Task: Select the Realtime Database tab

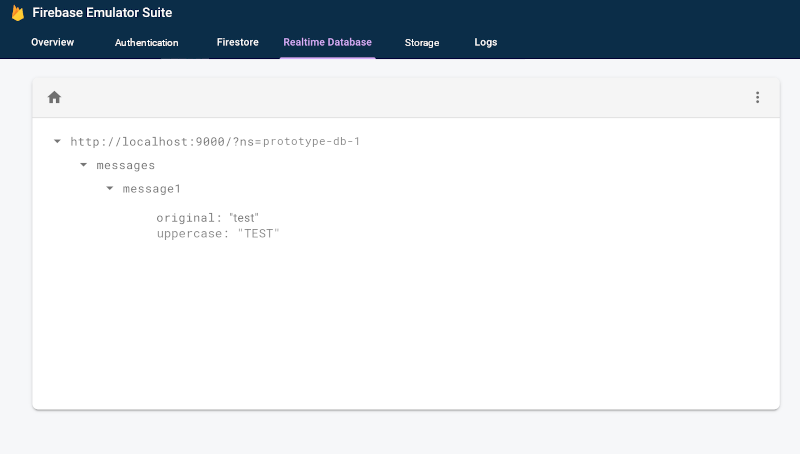Action: pyautogui.click(x=327, y=43)
